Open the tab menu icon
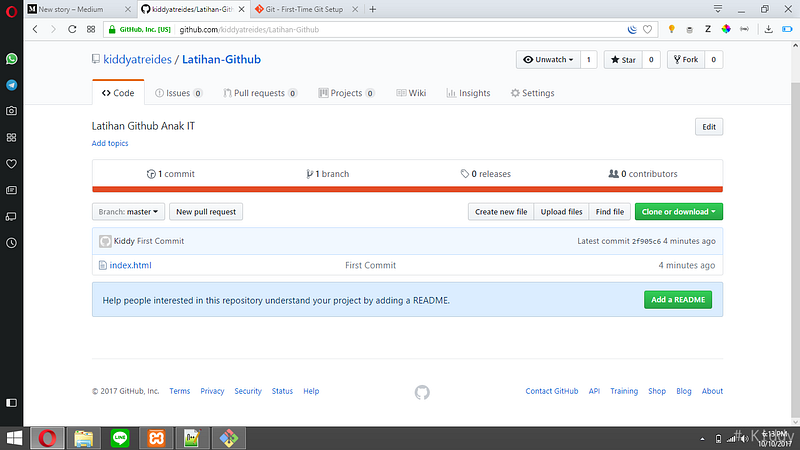Image resolution: width=800 pixels, height=450 pixels. click(718, 9)
